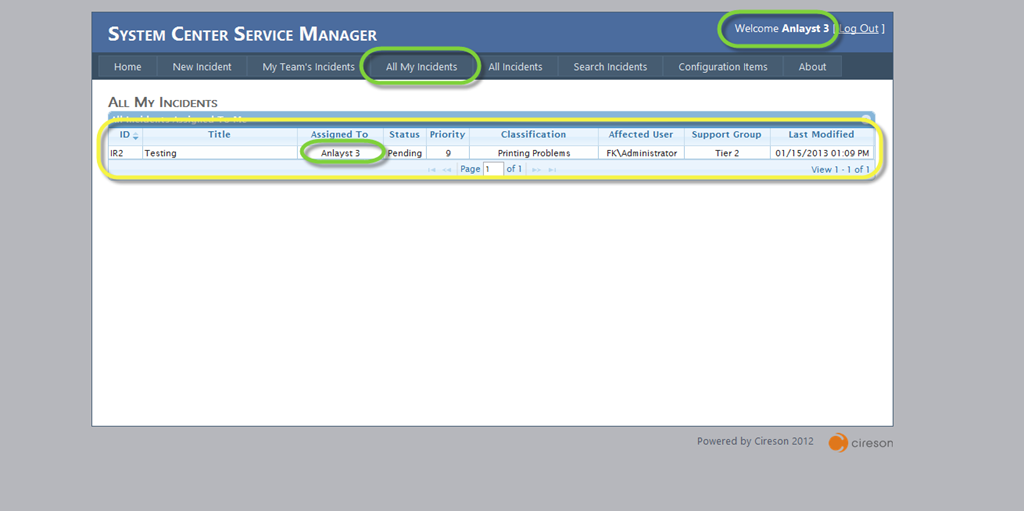The height and width of the screenshot is (511, 1024).
Task: Open the About page
Action: (x=812, y=67)
